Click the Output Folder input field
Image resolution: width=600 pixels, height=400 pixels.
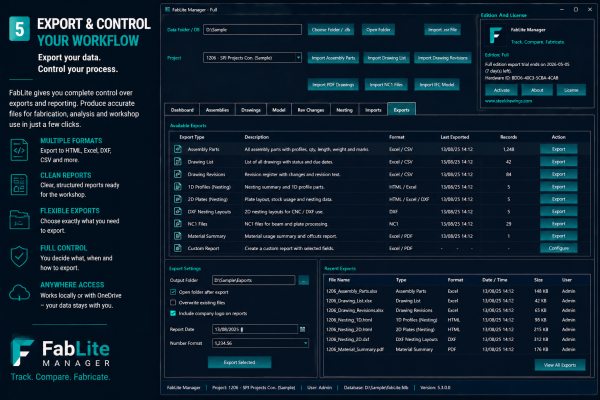click(254, 280)
